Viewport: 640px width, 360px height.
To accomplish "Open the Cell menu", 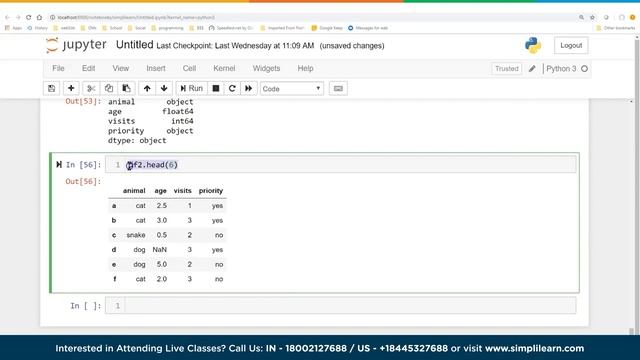I will (189, 68).
